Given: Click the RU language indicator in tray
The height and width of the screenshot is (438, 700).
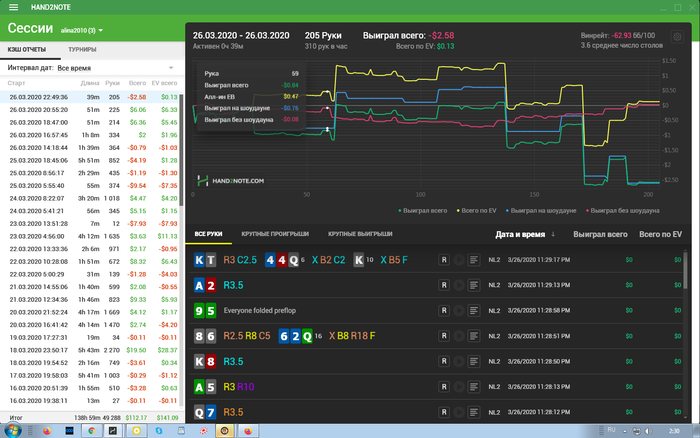Looking at the screenshot, I should (611, 430).
